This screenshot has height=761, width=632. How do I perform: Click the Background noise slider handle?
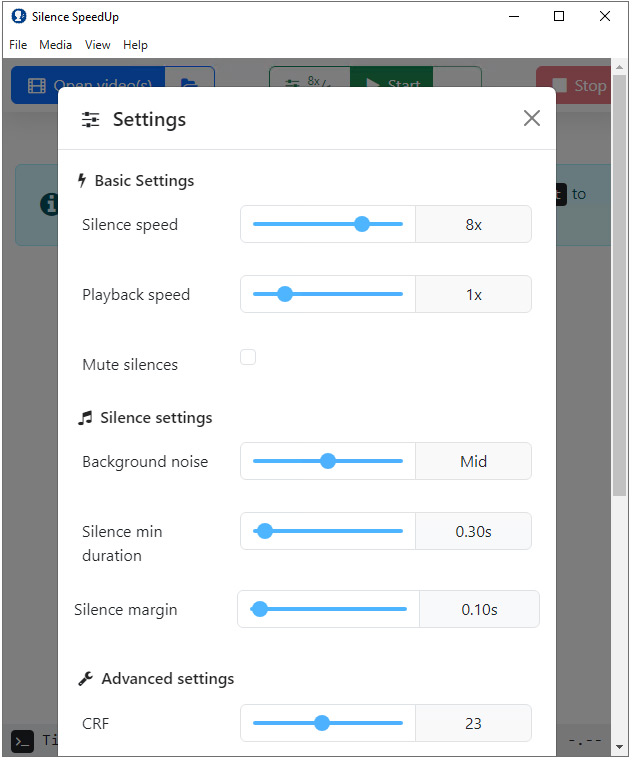pyautogui.click(x=328, y=461)
